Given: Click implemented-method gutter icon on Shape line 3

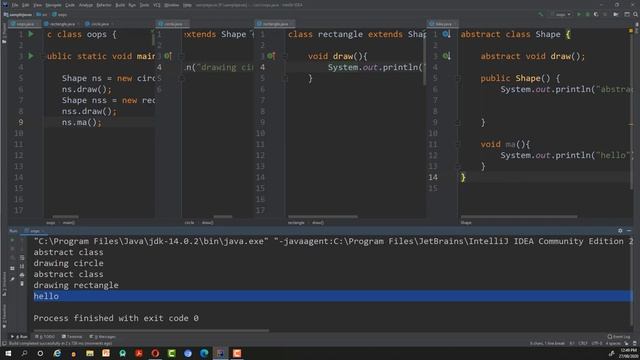Looking at the screenshot, I should coord(447,56).
